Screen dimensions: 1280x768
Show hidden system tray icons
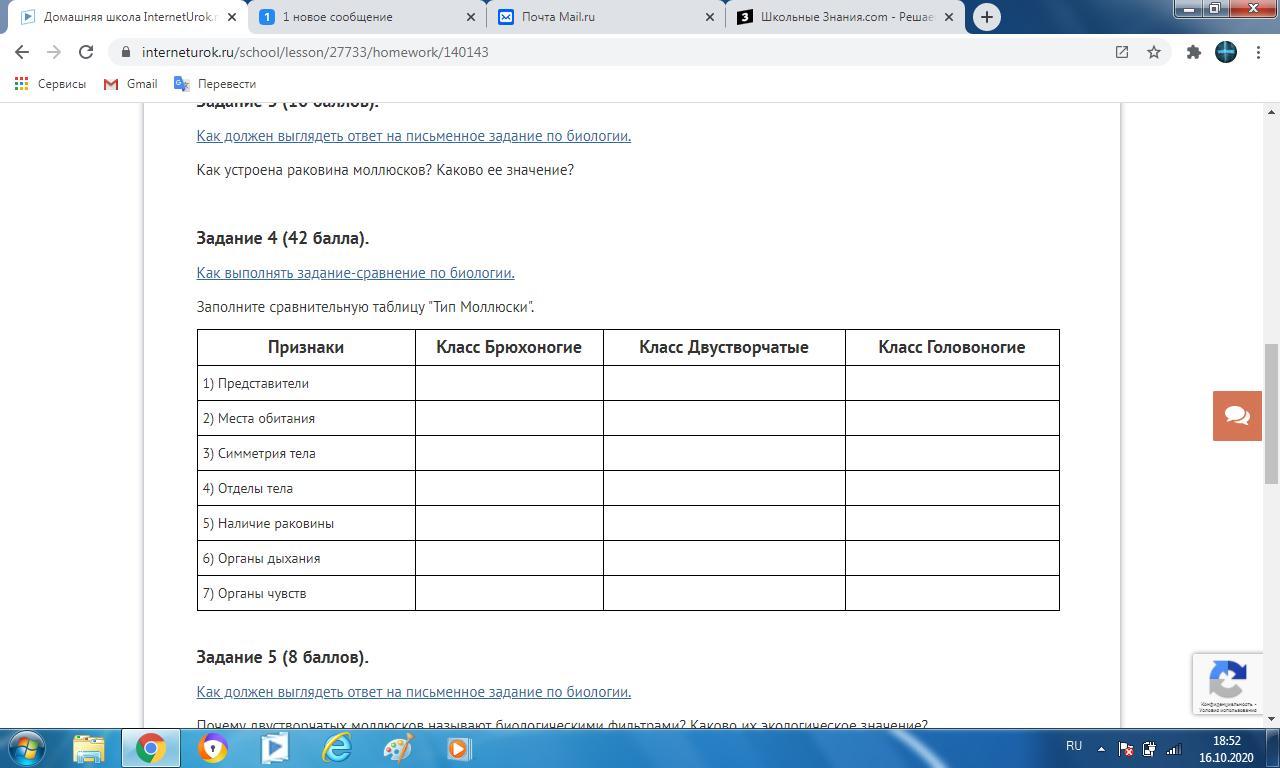(1101, 748)
